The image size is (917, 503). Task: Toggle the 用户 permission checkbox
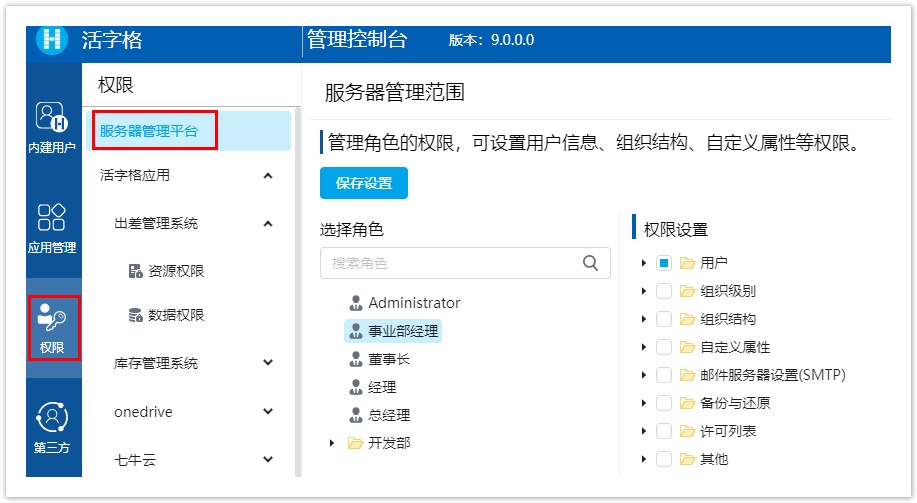[x=663, y=263]
